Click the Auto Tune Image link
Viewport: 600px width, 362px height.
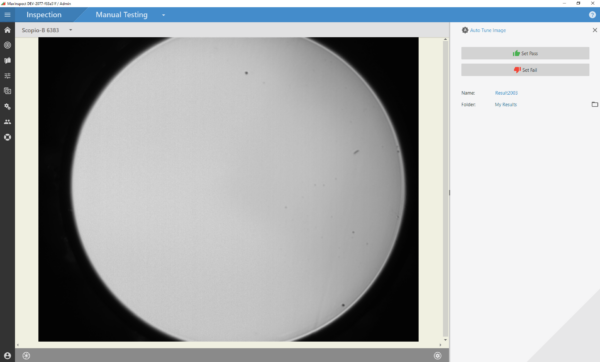click(x=488, y=30)
